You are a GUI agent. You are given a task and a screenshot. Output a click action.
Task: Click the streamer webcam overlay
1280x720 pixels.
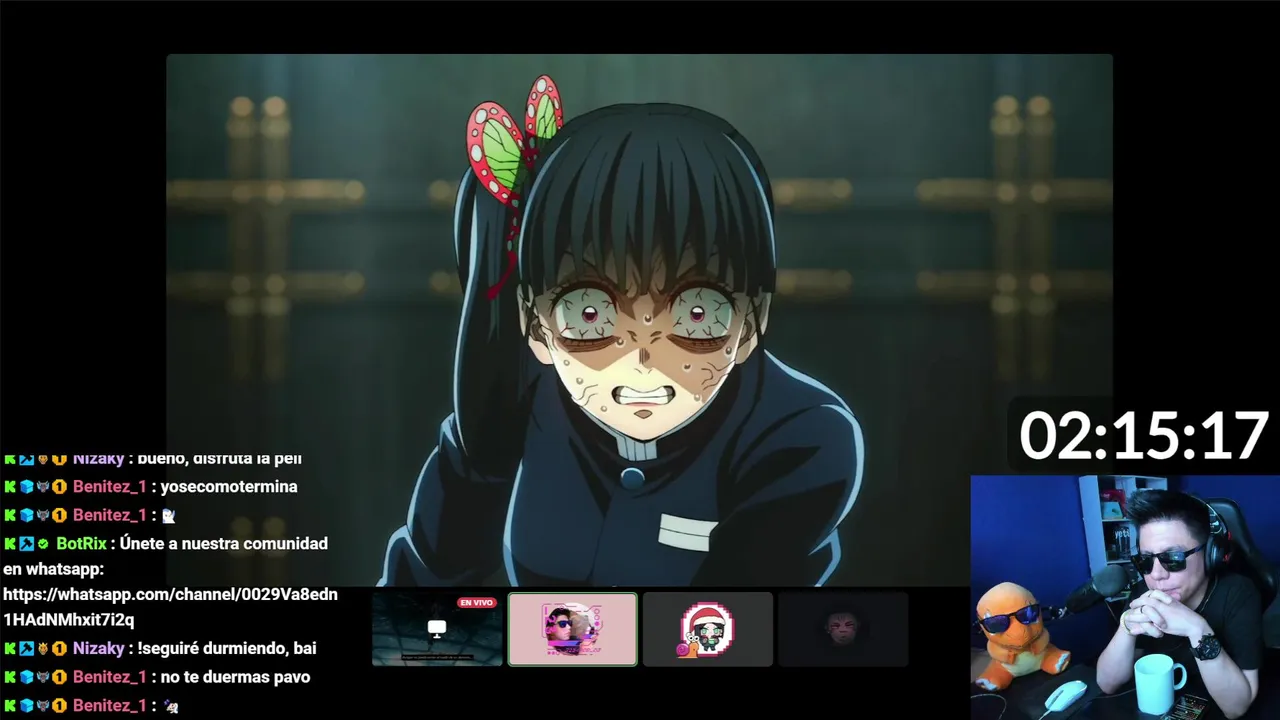click(x=1125, y=597)
